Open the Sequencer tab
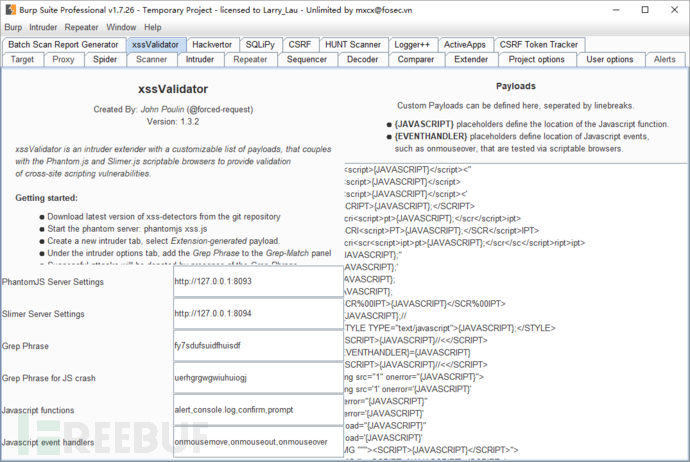 pos(307,59)
